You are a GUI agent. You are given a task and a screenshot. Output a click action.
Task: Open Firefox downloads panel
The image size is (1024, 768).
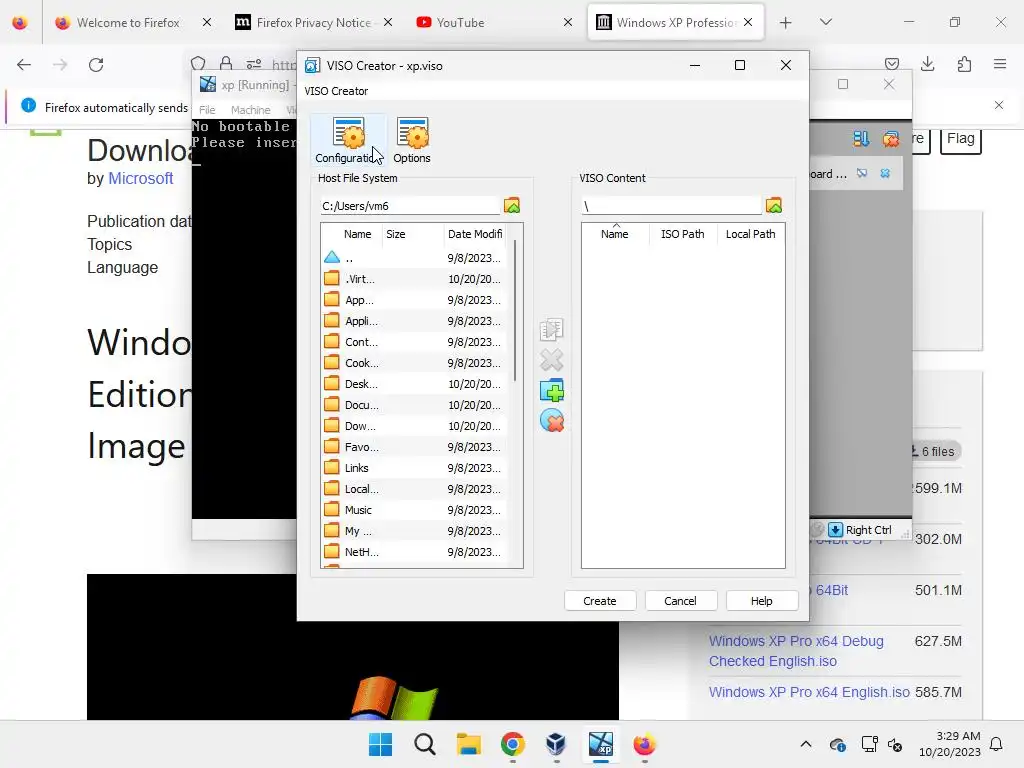point(927,64)
